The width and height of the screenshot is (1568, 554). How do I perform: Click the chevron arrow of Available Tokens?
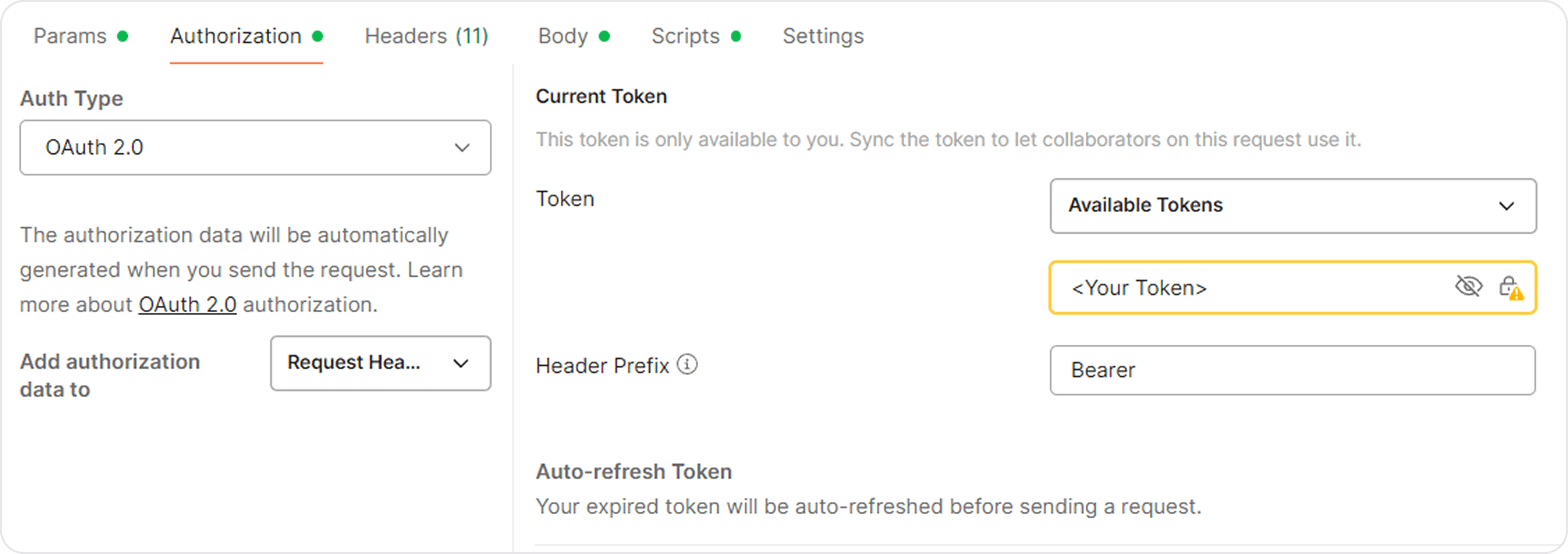coord(1506,206)
